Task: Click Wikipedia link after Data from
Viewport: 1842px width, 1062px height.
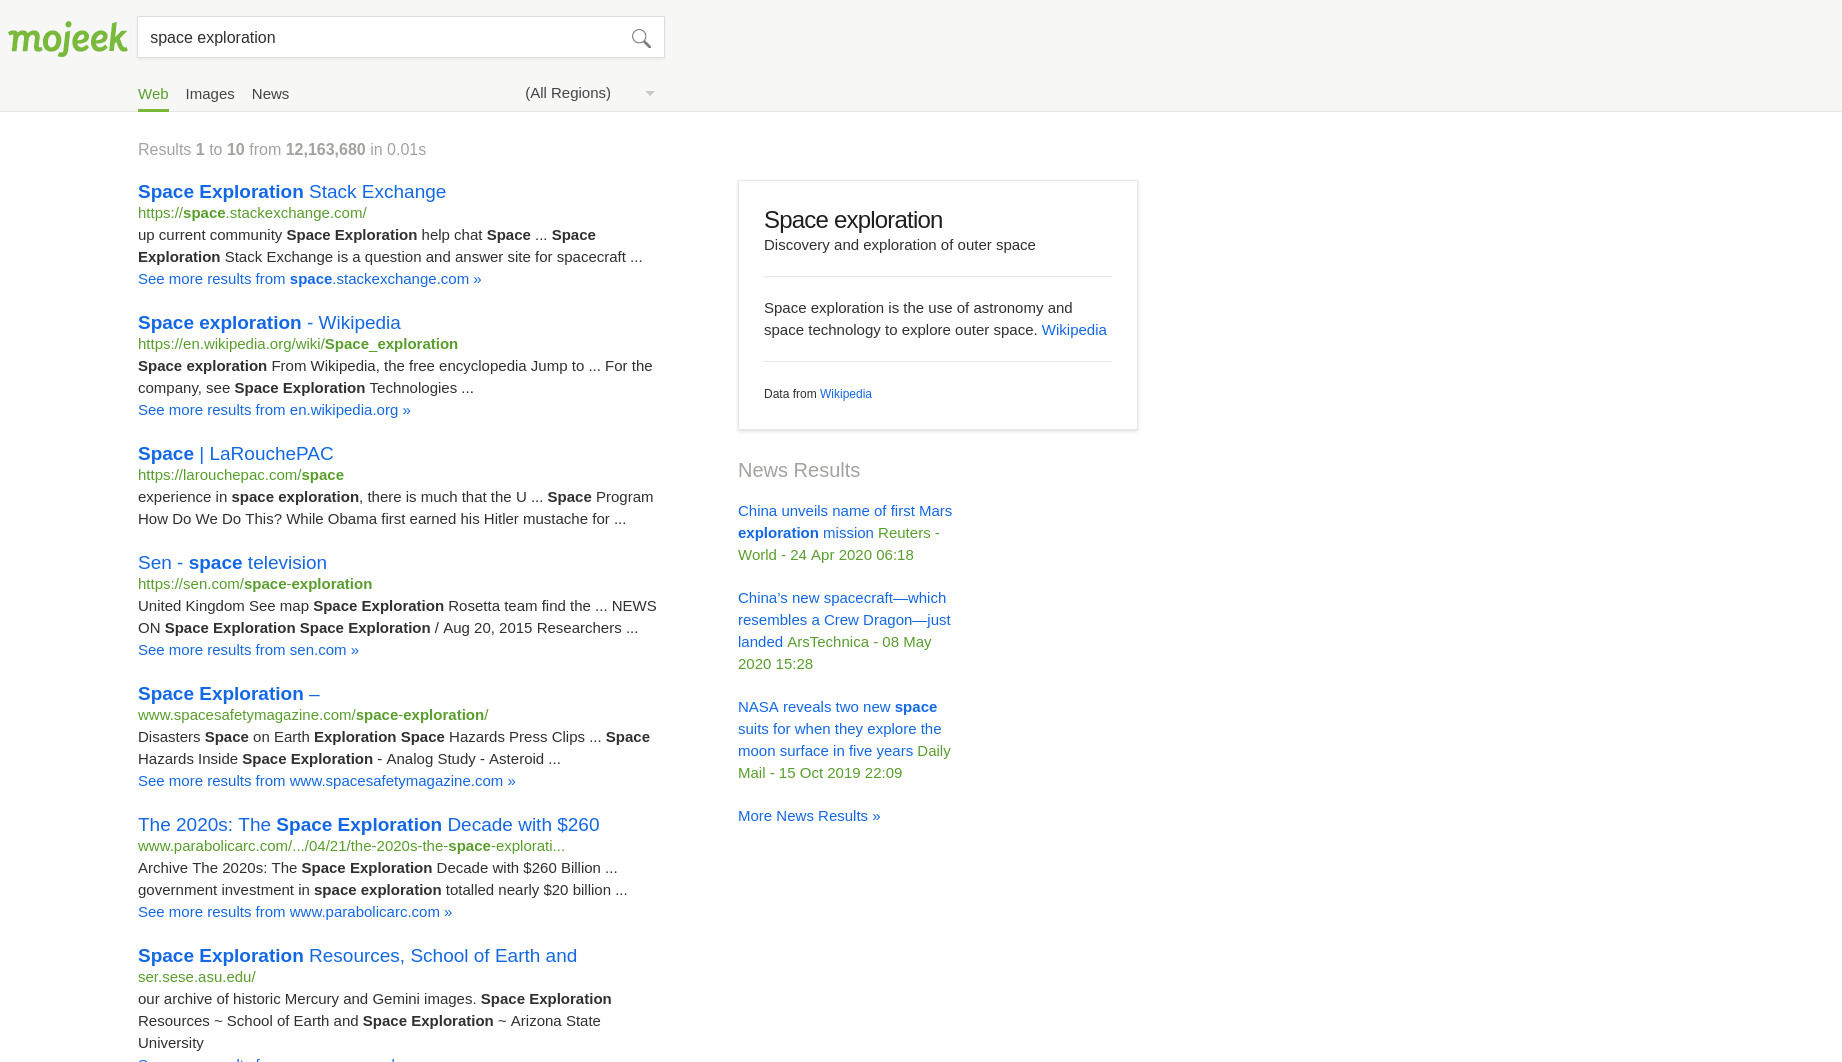Action: [x=845, y=394]
